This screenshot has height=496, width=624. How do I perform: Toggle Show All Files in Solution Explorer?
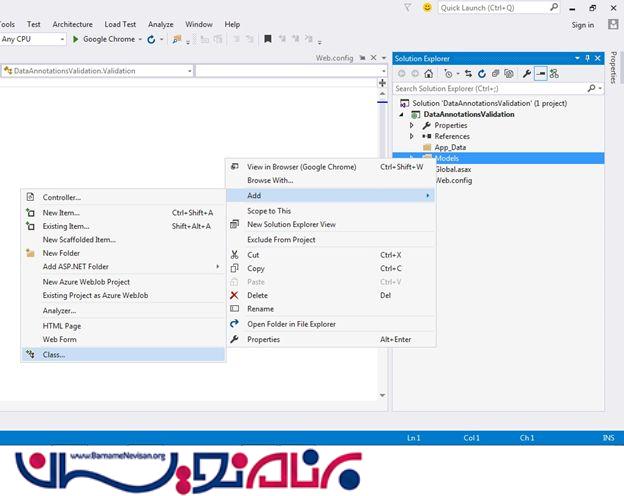point(511,74)
